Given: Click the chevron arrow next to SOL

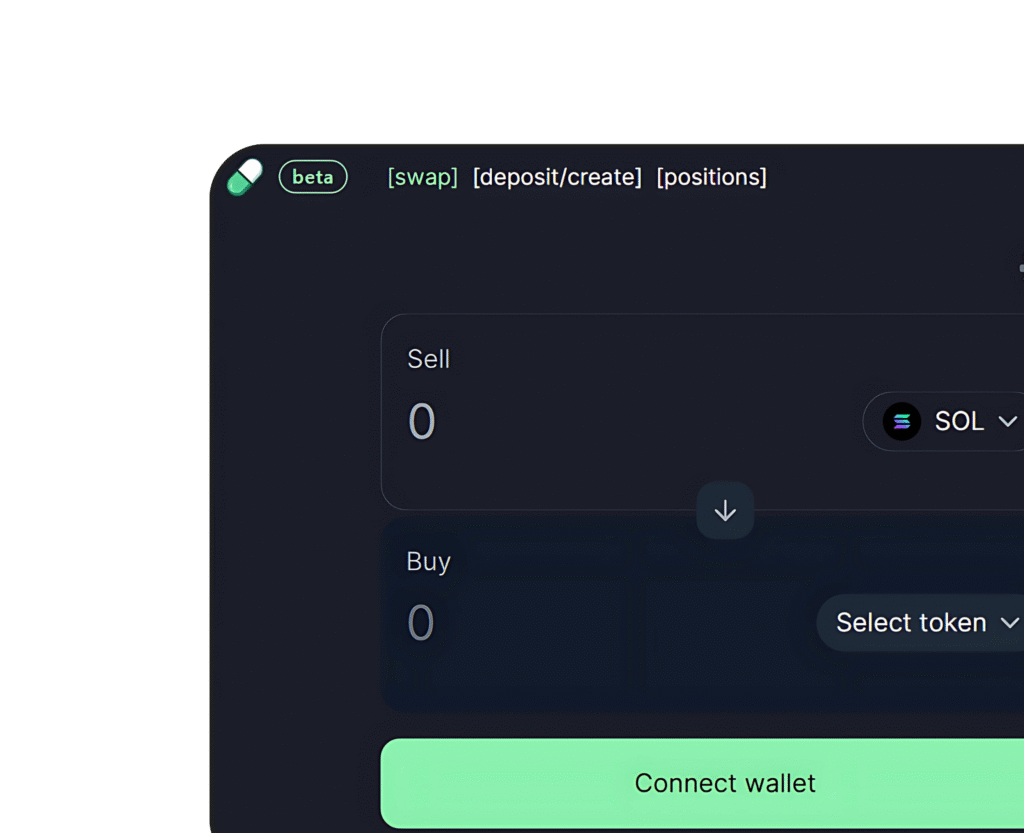Looking at the screenshot, I should pos(1008,422).
